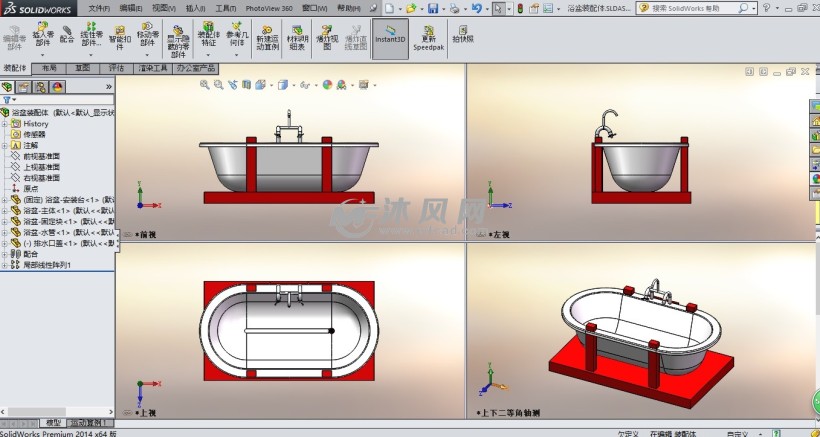
Task: Click the File Properties icon in the title bar
Action: (534, 8)
